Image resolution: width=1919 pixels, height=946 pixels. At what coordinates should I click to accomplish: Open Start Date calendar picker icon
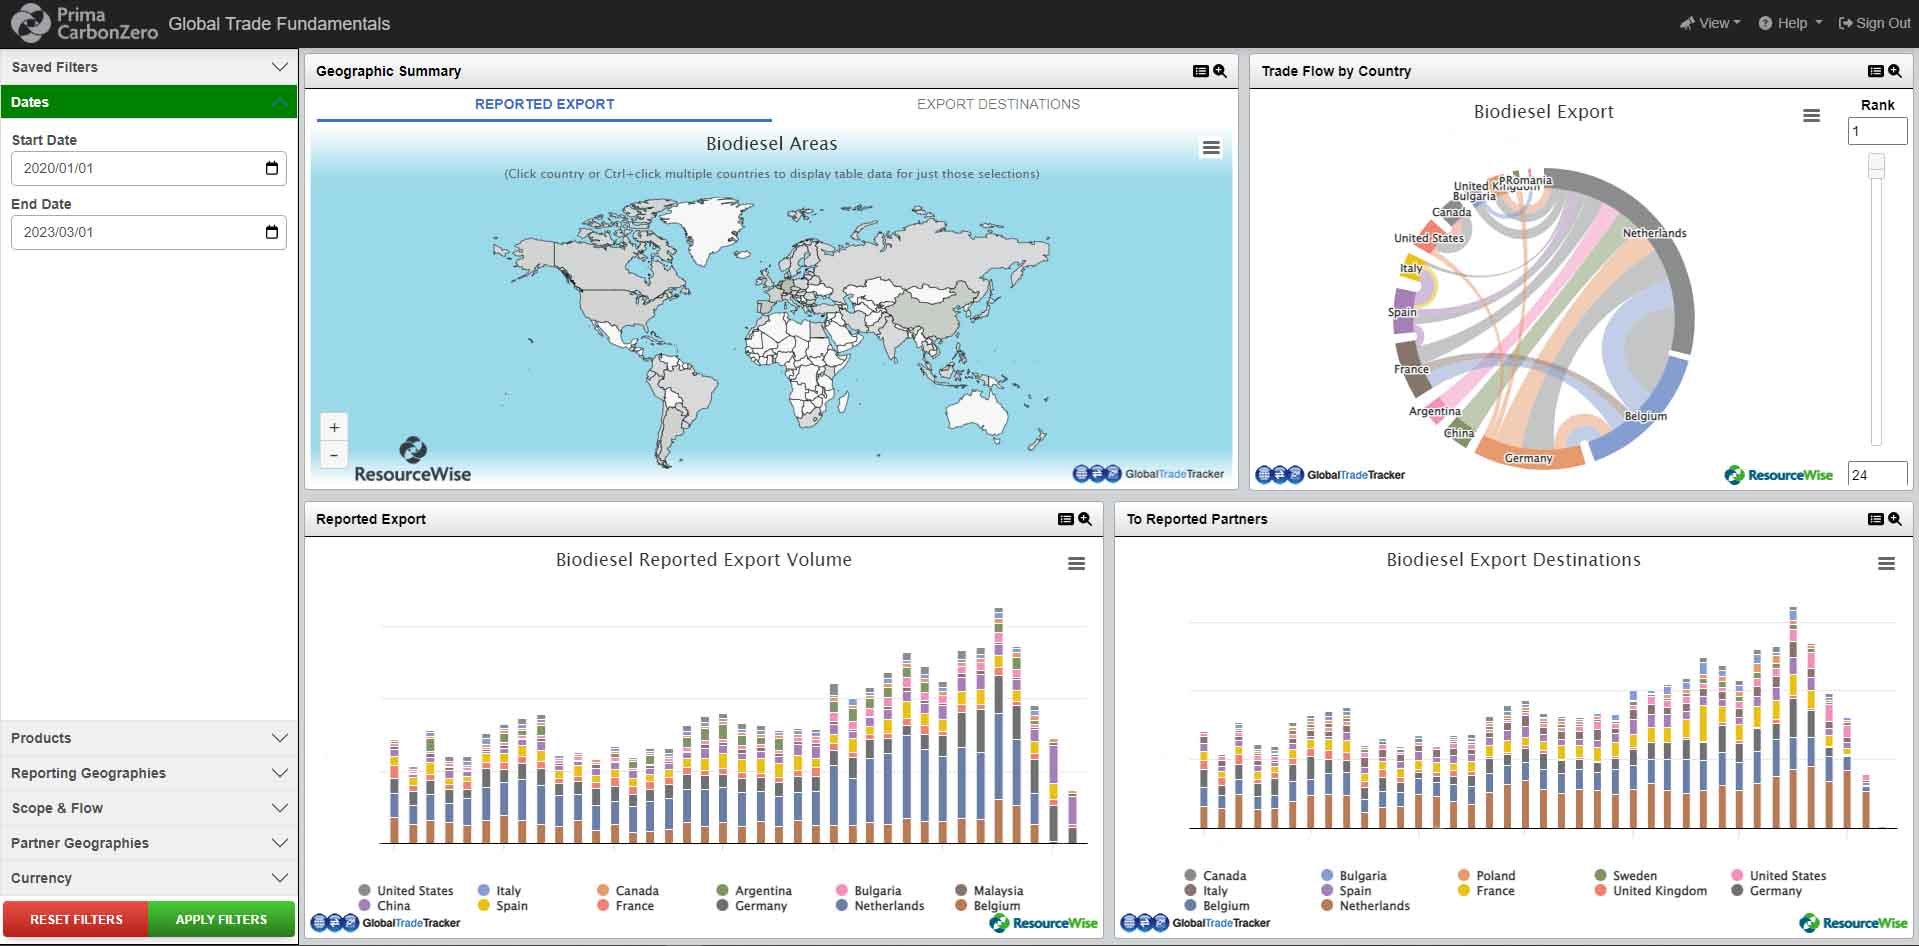(271, 168)
